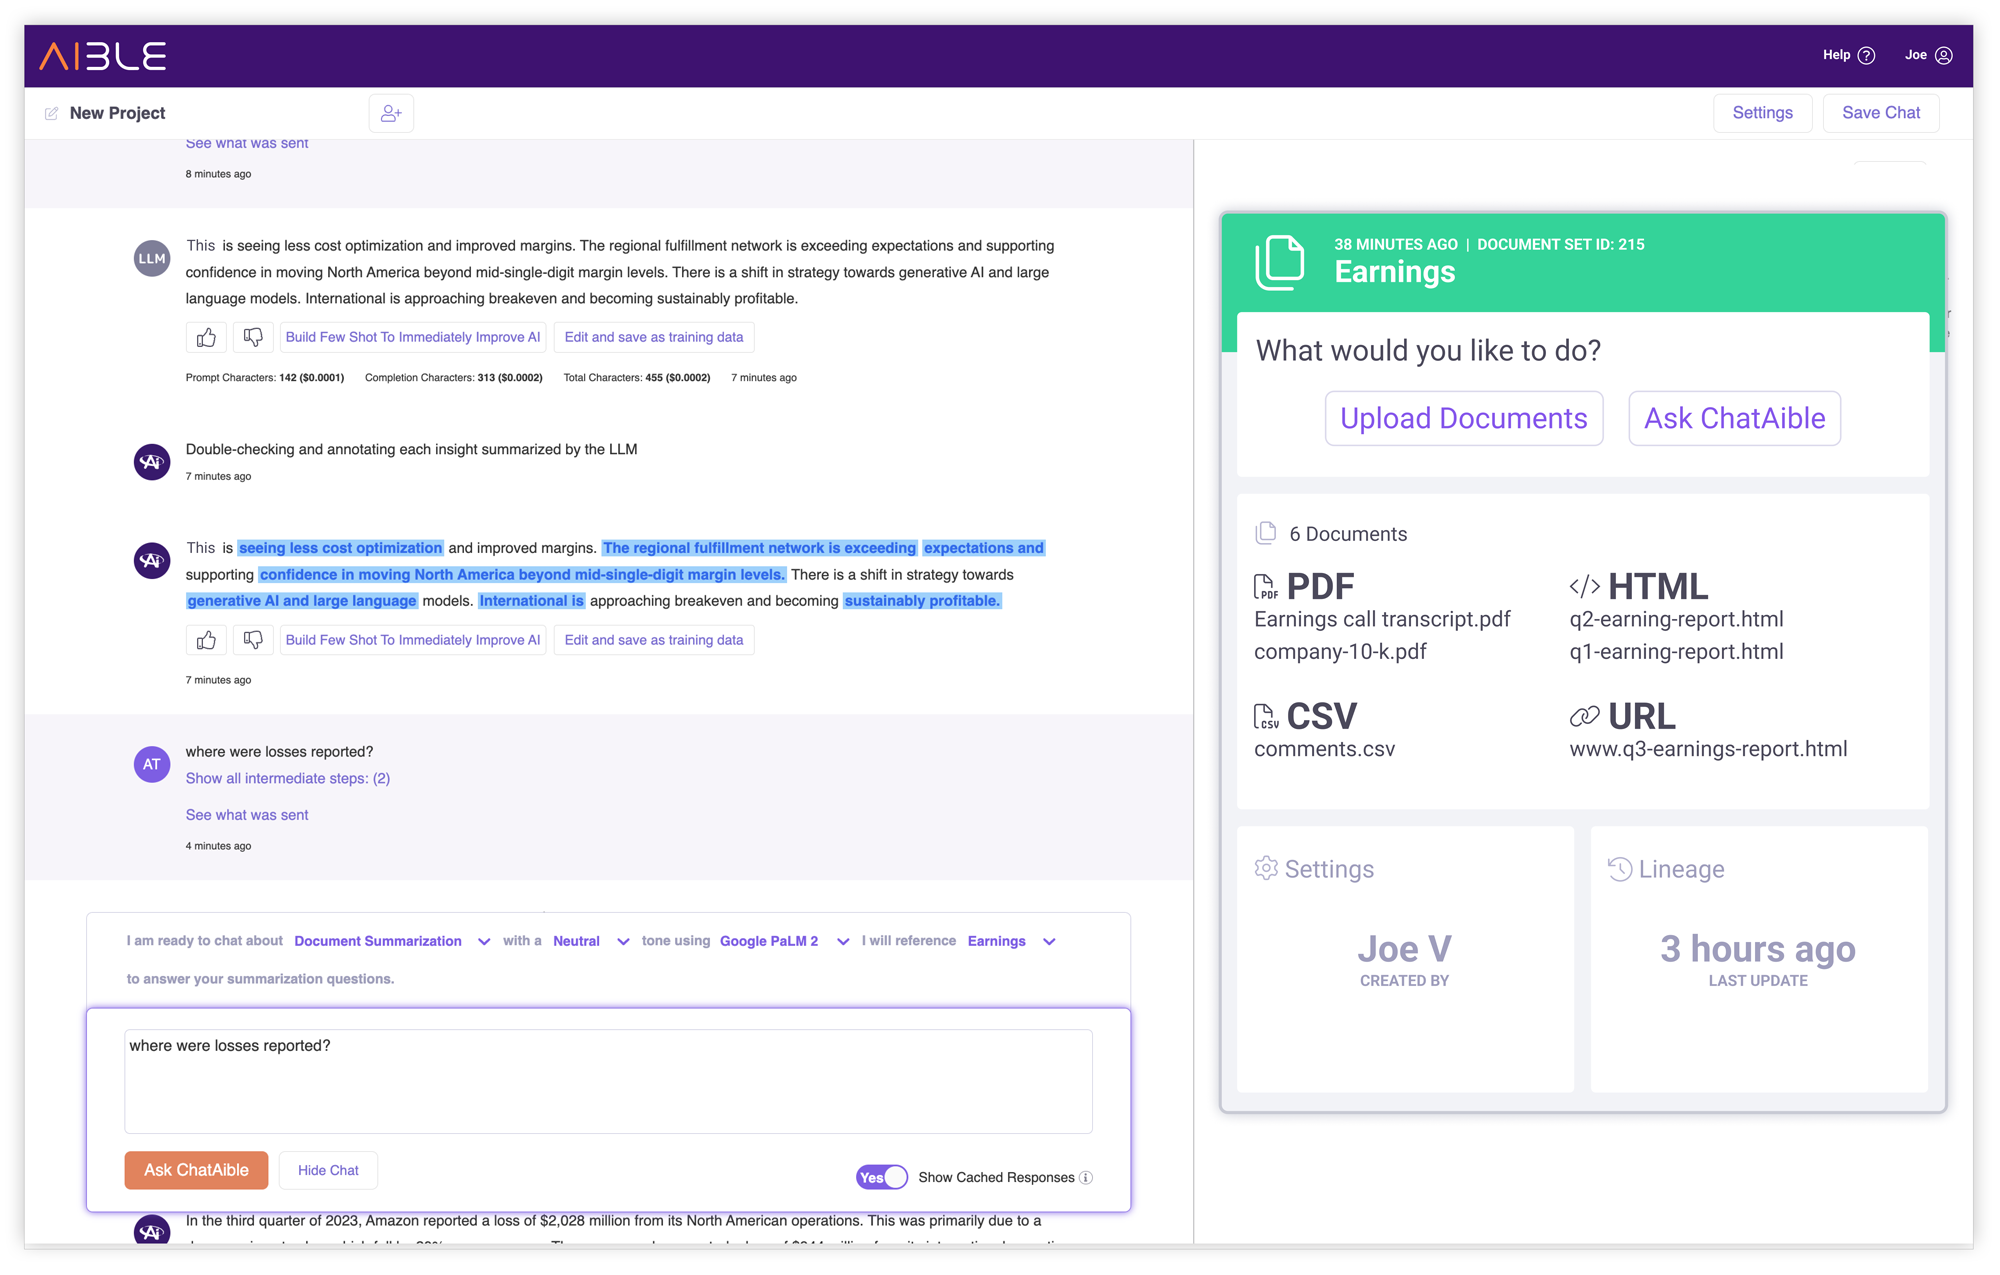Click the URL link icon
The height and width of the screenshot is (1275, 2000).
[x=1585, y=716]
